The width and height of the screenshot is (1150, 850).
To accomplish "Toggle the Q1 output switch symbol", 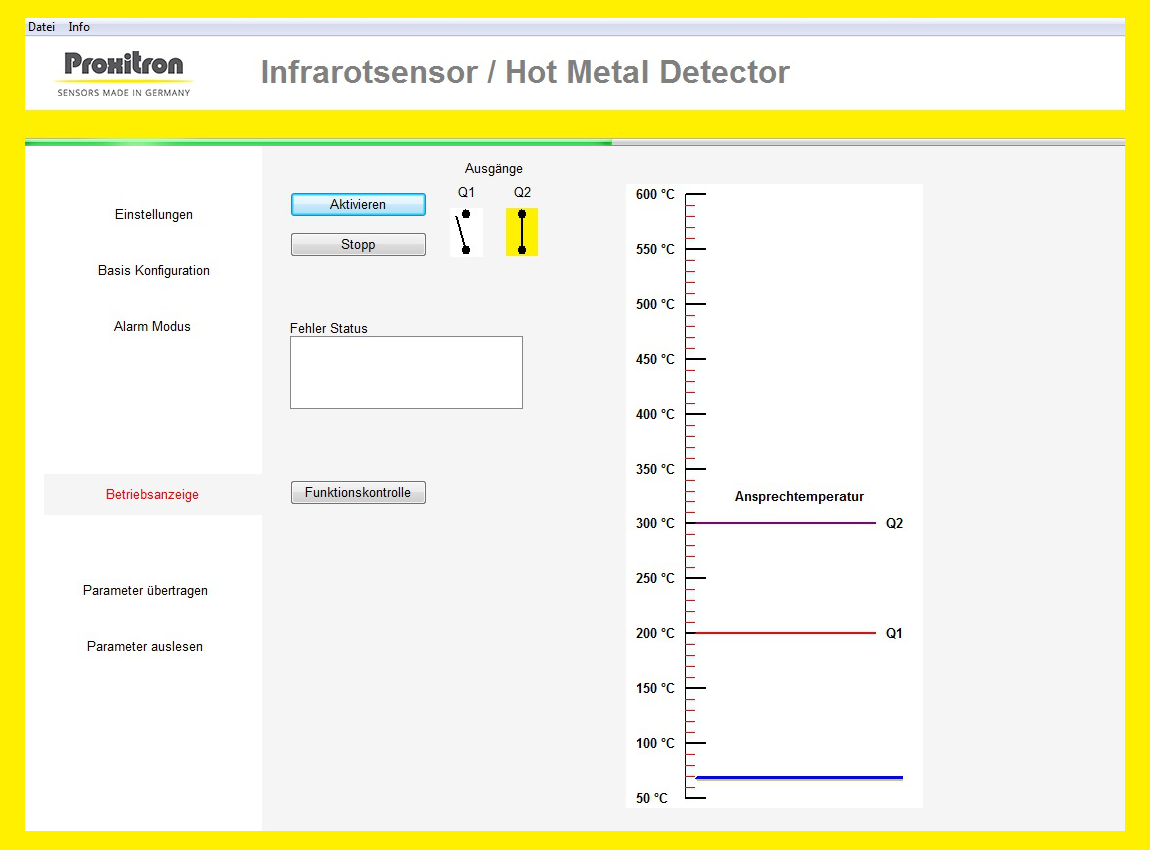I will pos(465,232).
